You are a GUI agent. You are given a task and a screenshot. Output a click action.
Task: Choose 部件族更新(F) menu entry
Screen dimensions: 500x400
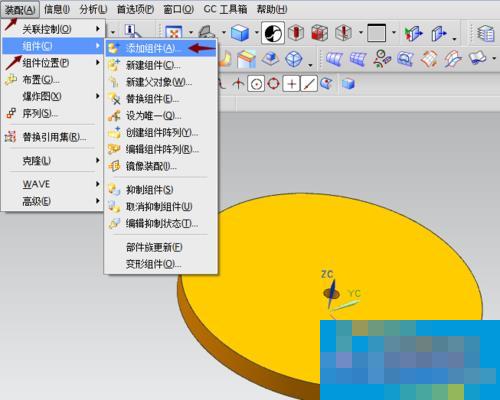pyautogui.click(x=161, y=247)
